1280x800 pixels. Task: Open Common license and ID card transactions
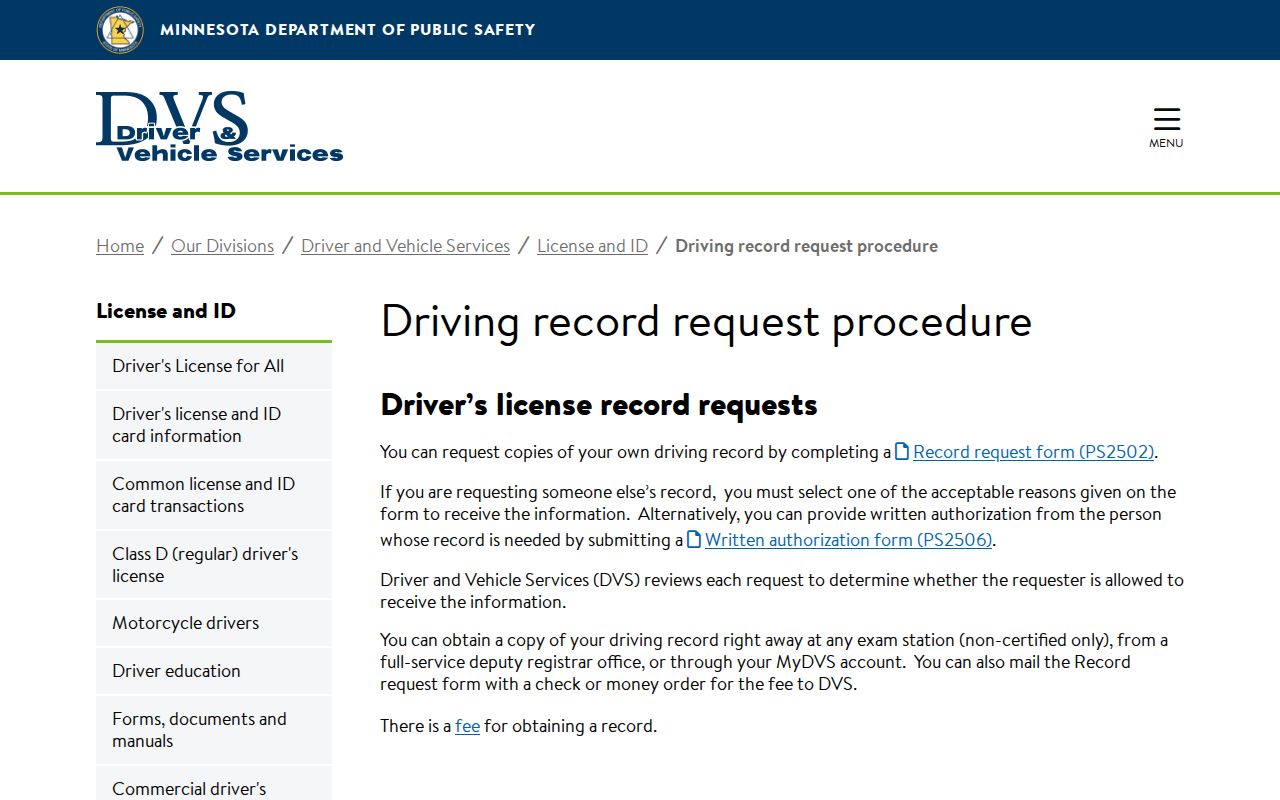click(214, 495)
